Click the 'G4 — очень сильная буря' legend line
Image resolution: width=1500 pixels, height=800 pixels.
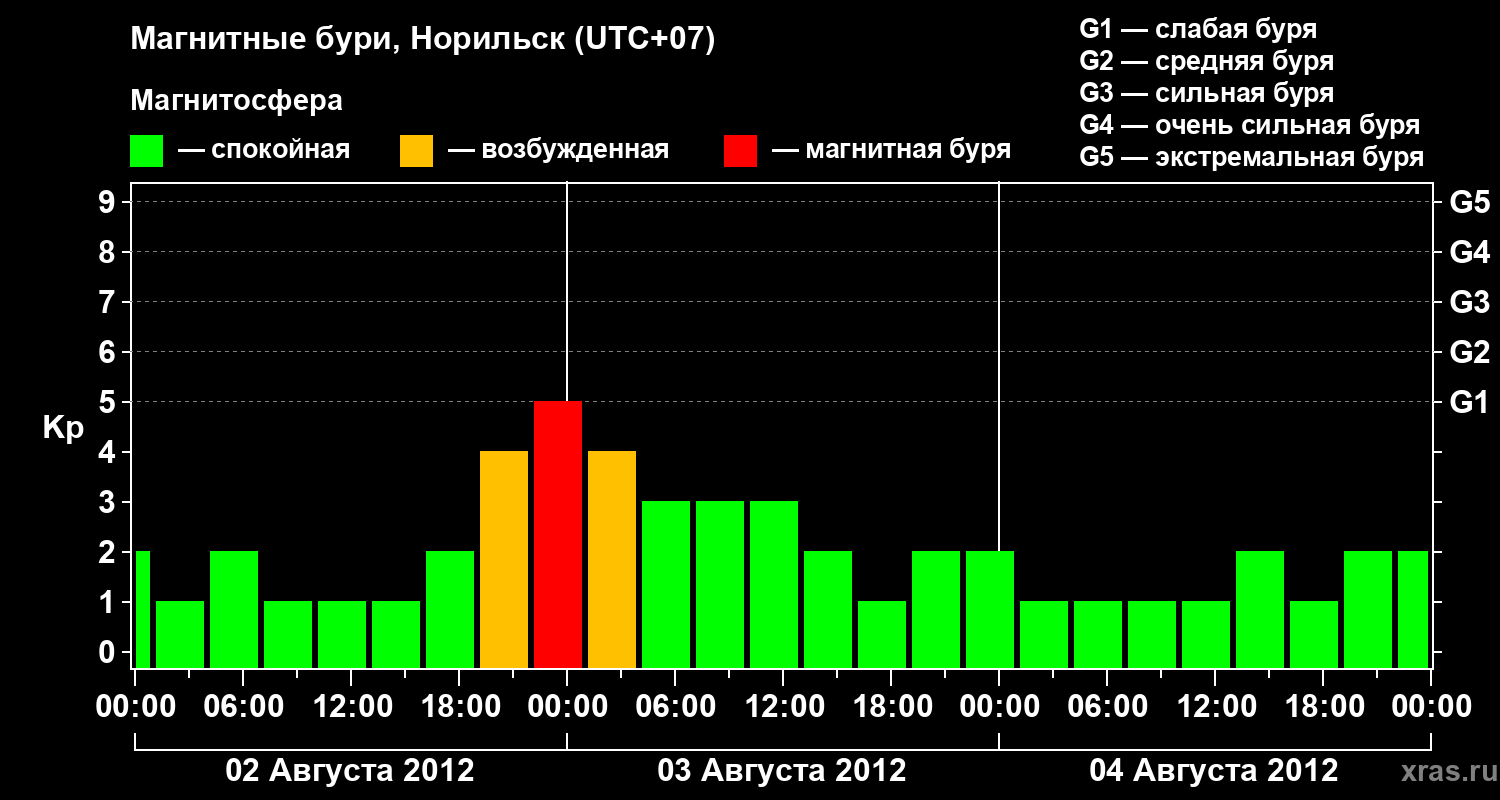(x=1250, y=125)
